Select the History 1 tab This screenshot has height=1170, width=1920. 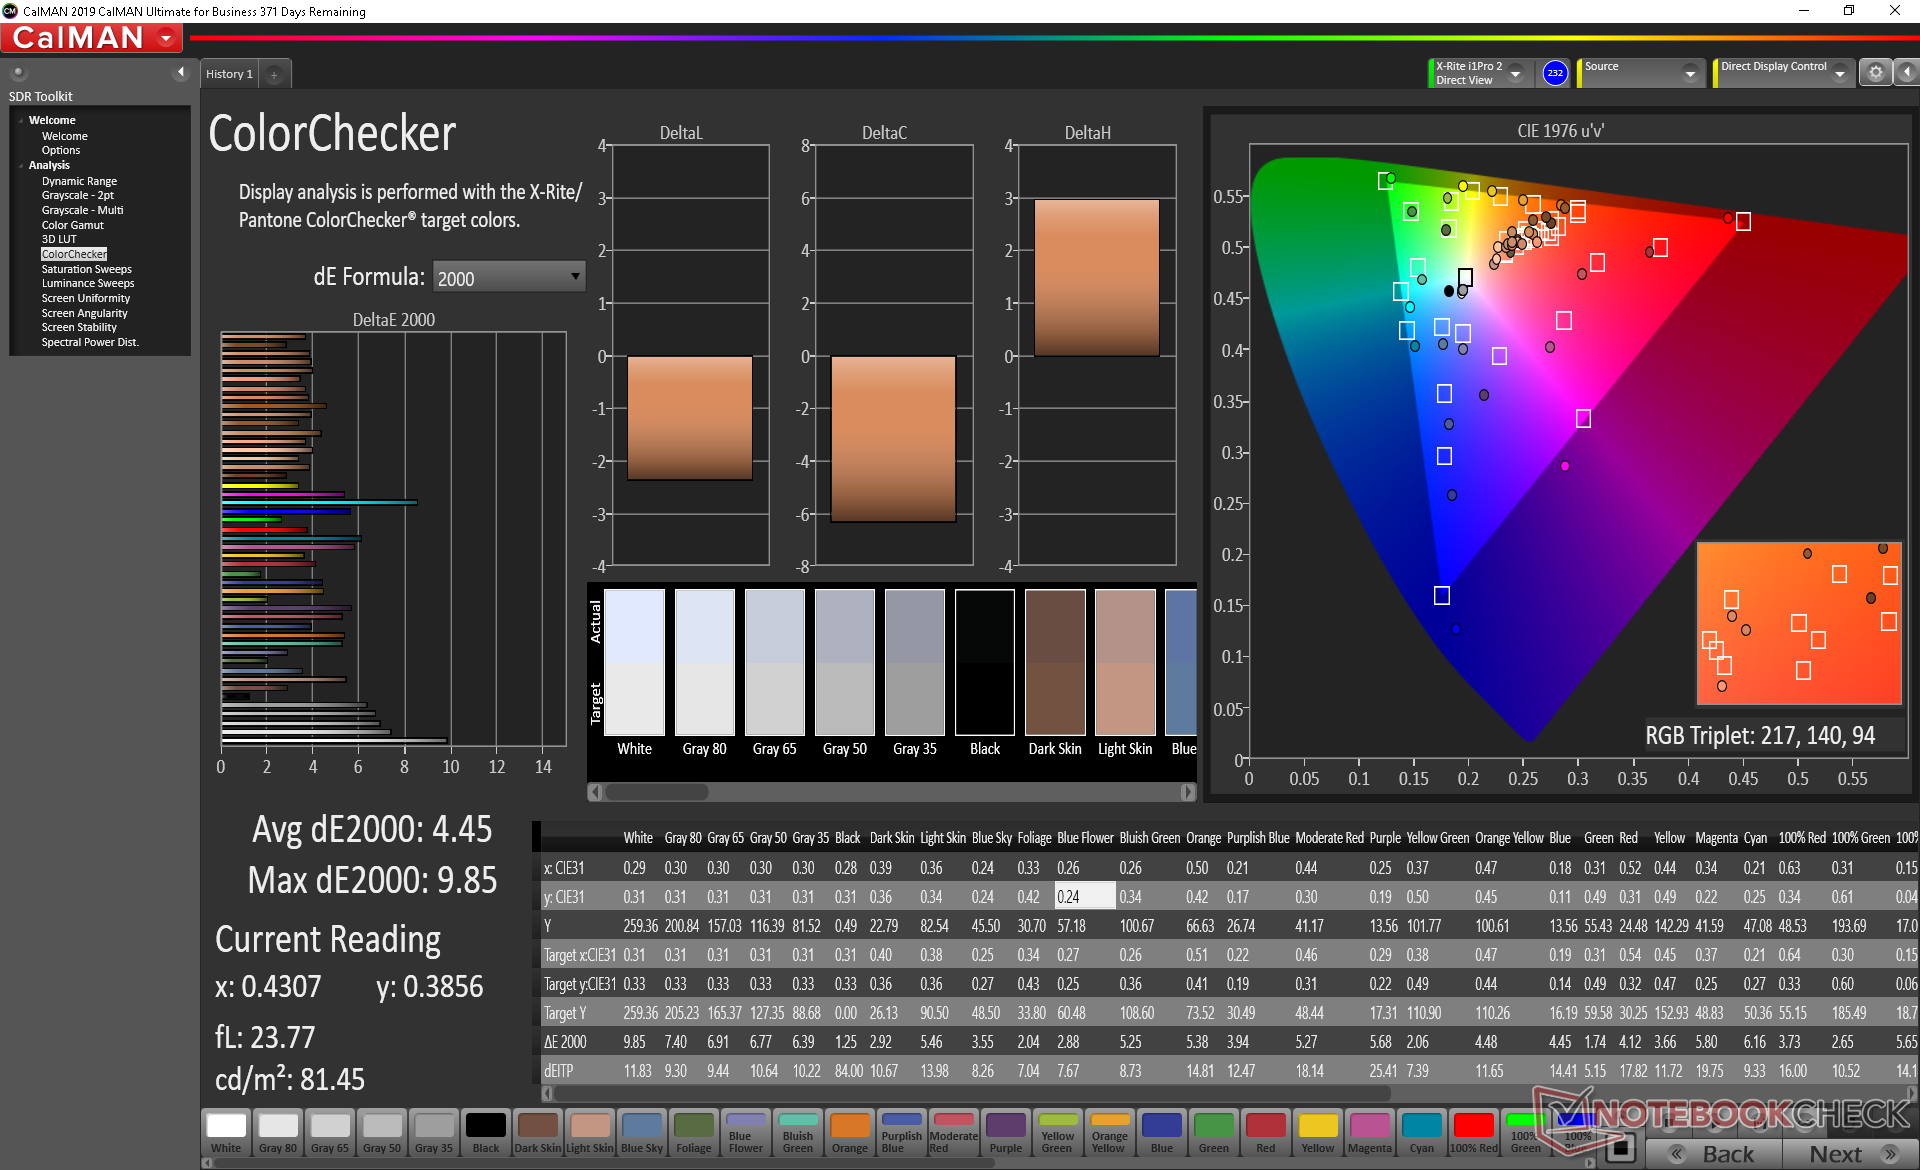pos(229,74)
